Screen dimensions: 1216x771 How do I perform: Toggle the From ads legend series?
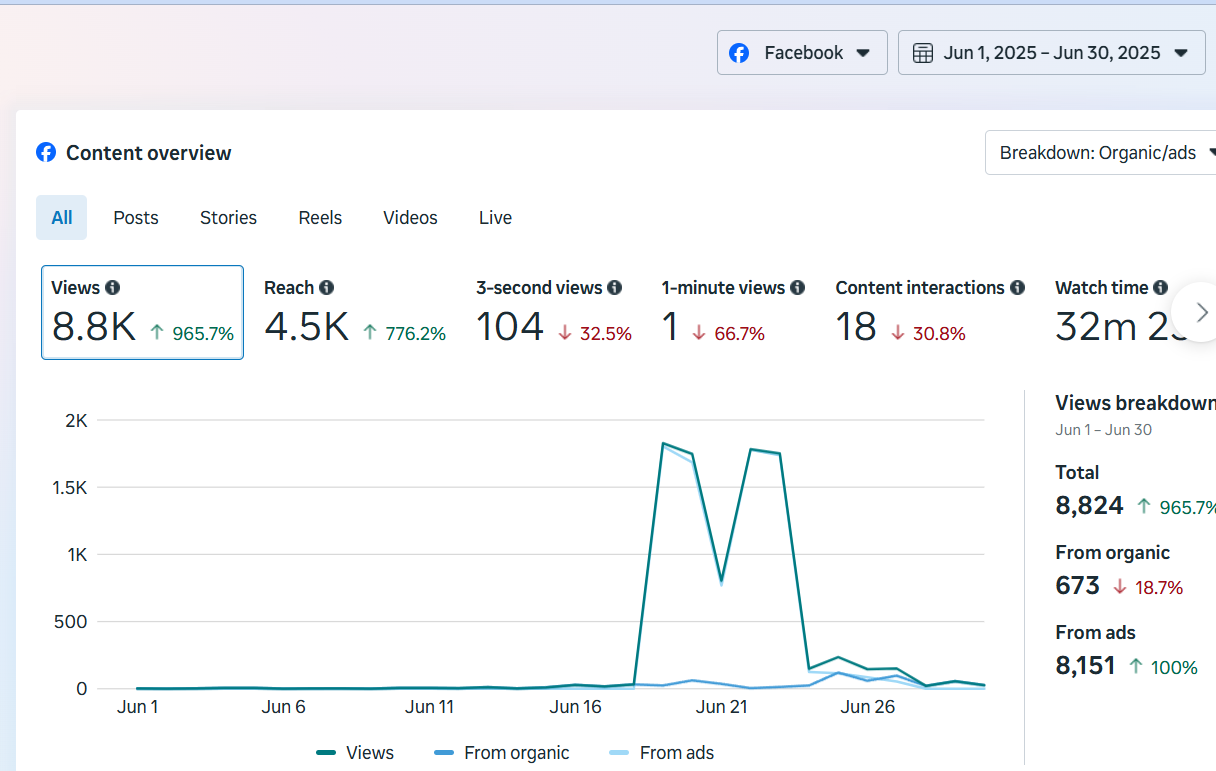pos(662,753)
